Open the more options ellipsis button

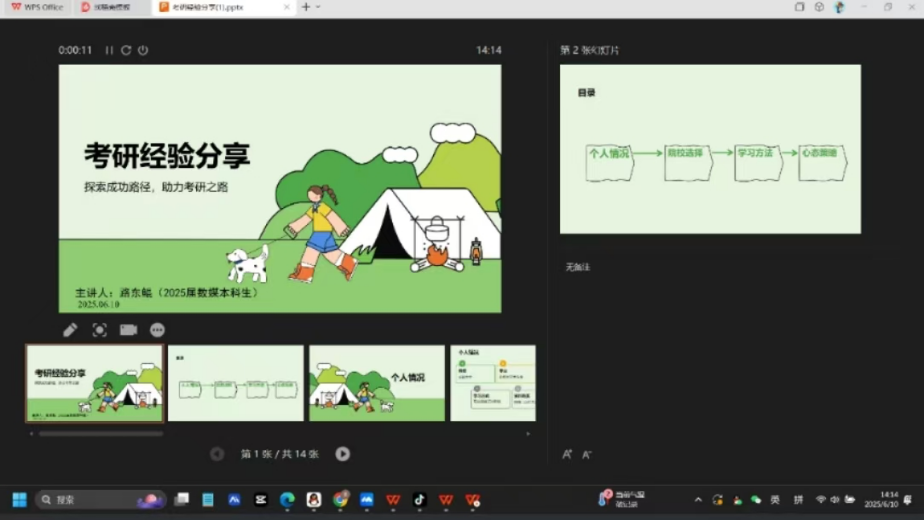click(x=157, y=330)
